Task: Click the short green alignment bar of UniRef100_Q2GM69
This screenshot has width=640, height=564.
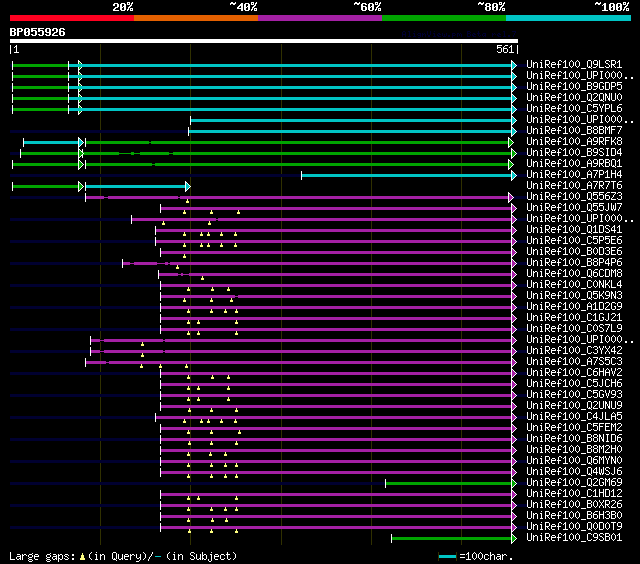Action: (449, 484)
